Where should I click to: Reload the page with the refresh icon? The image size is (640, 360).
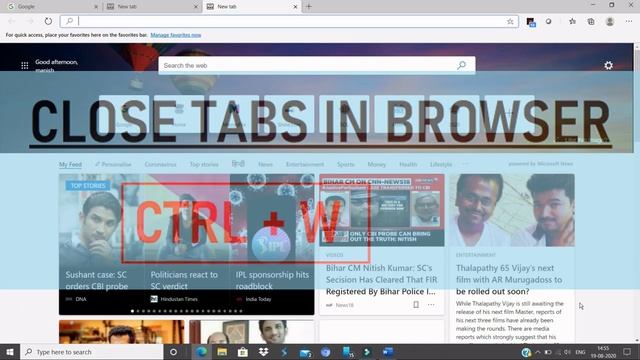pos(48,21)
